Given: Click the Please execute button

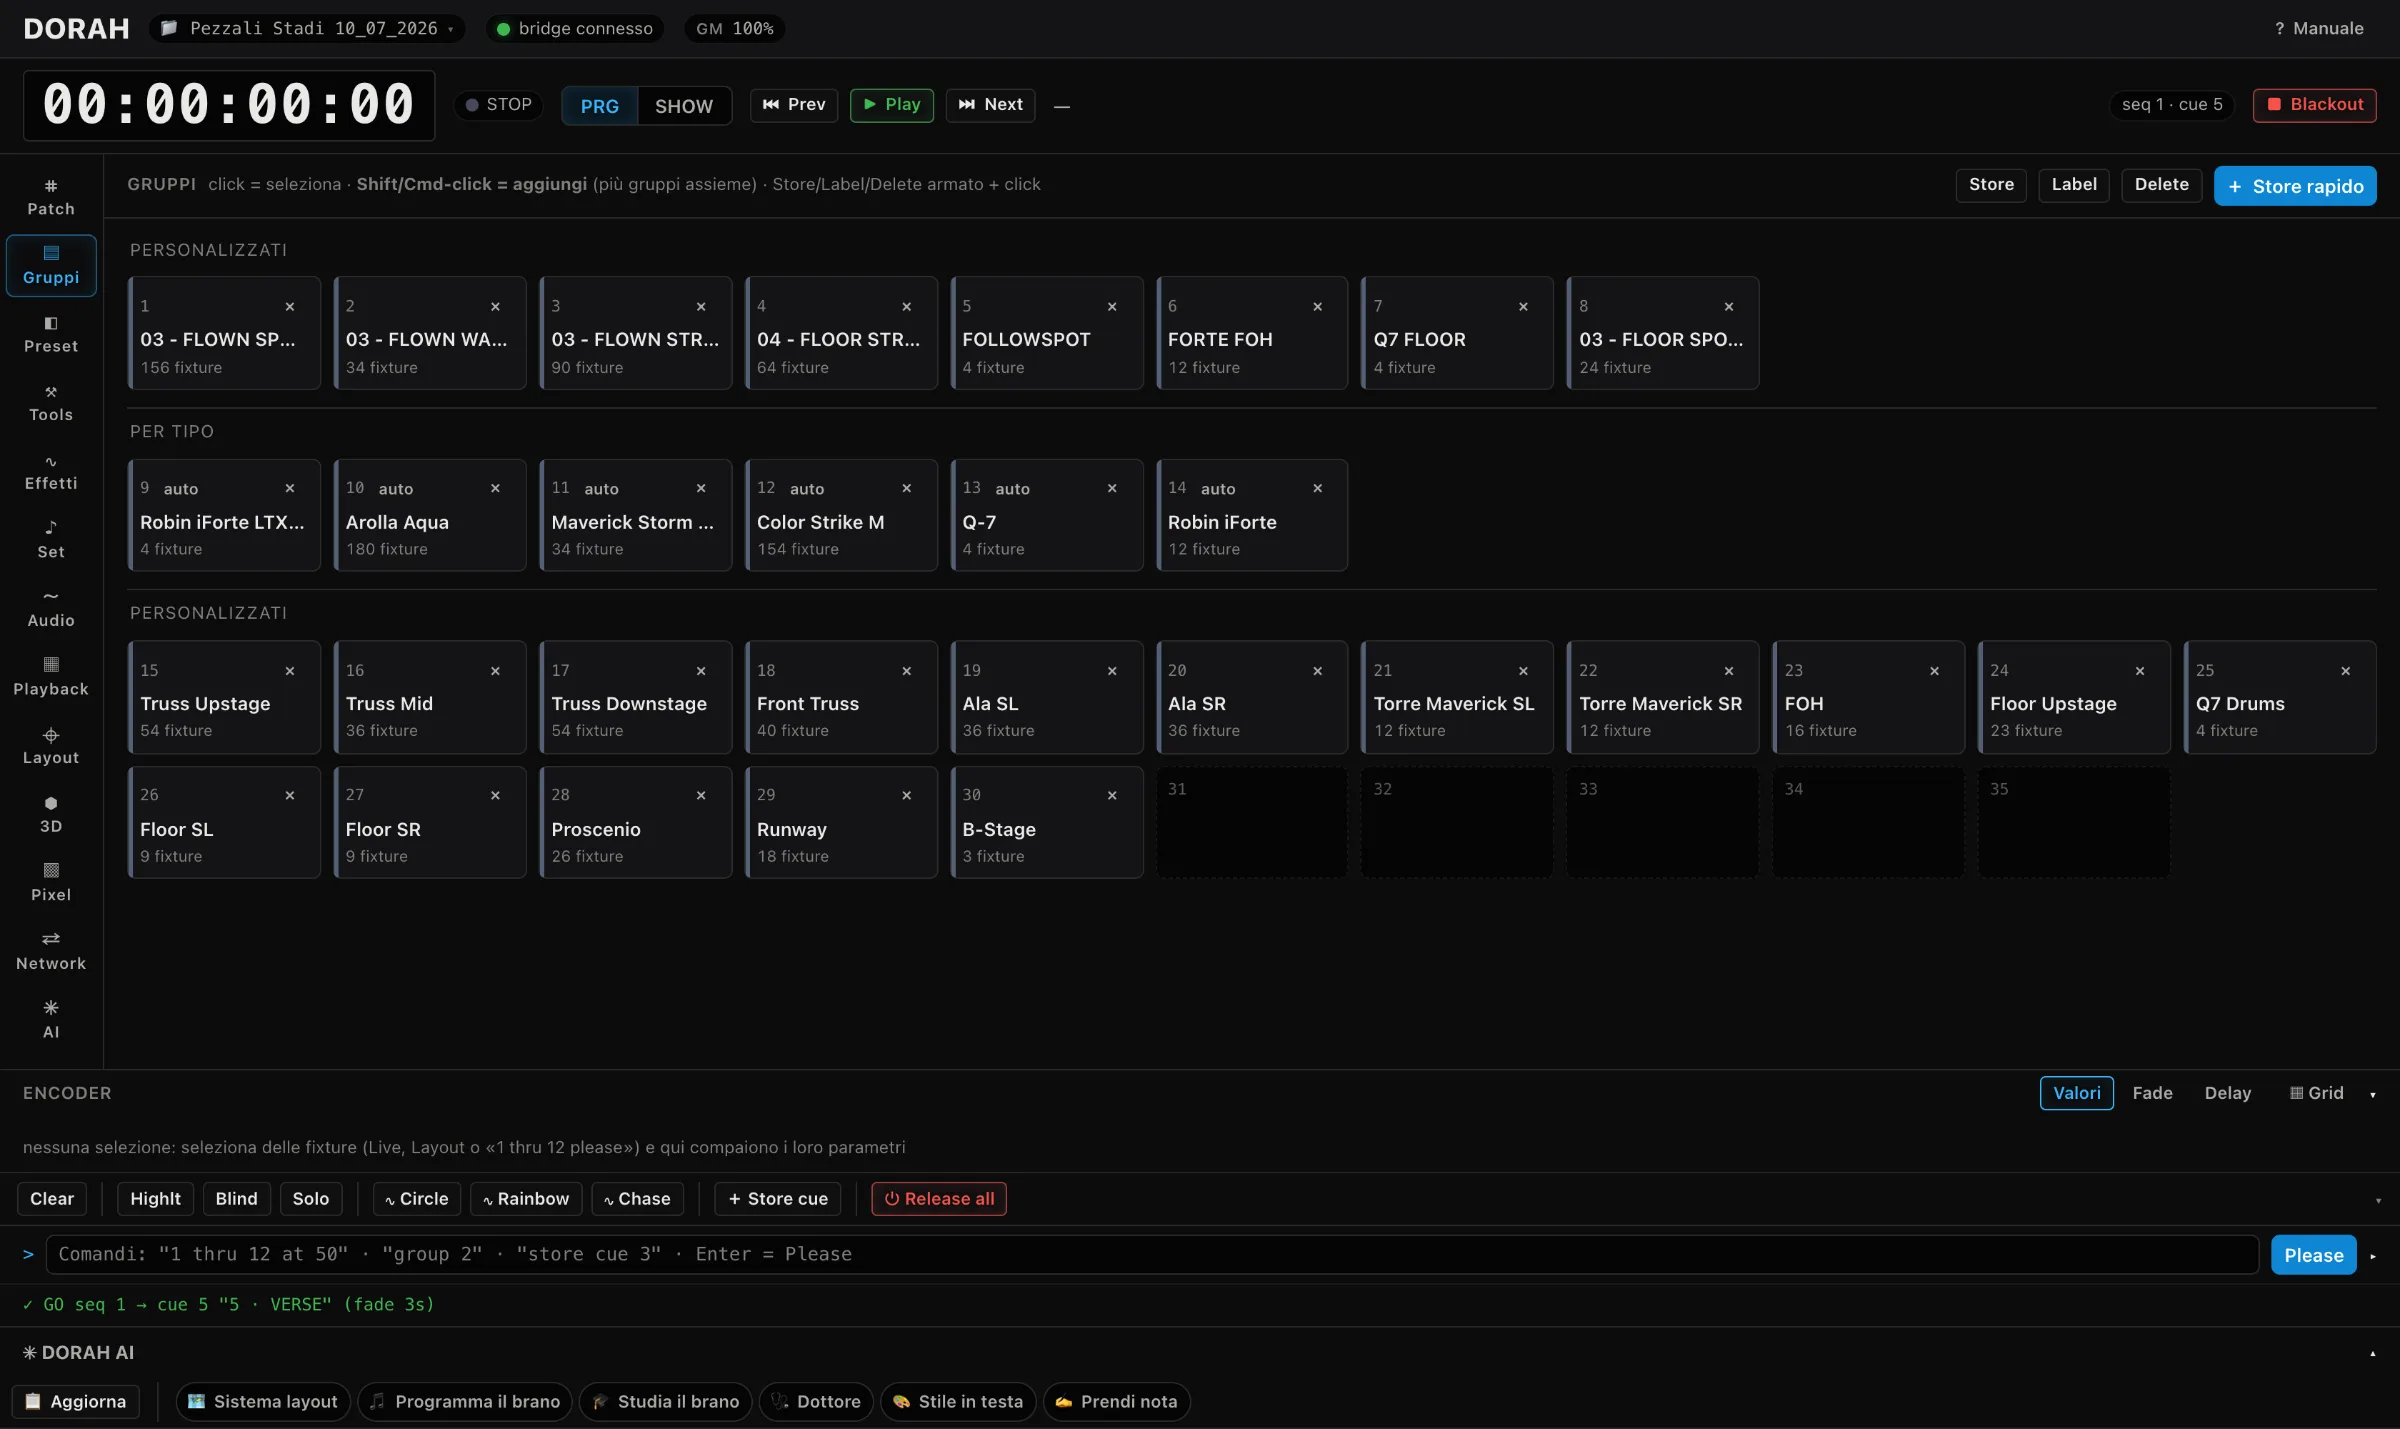Looking at the screenshot, I should (2314, 1256).
